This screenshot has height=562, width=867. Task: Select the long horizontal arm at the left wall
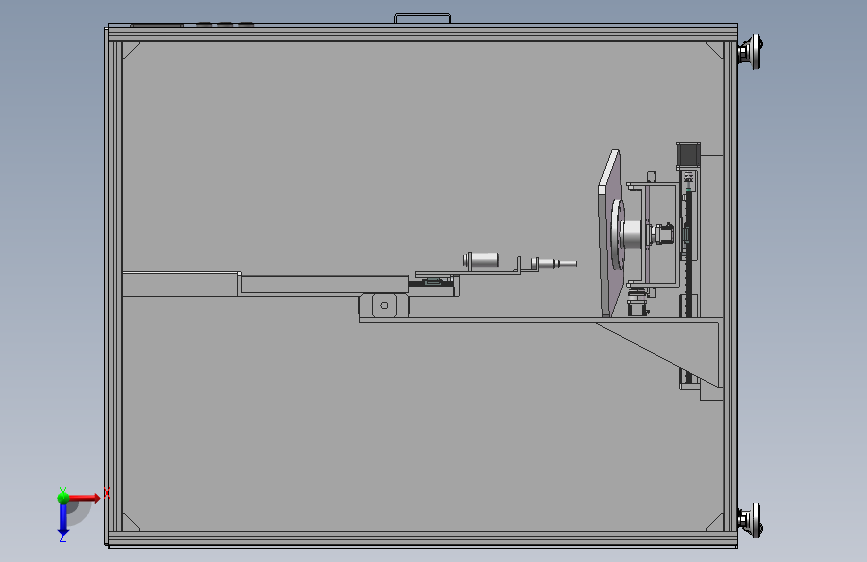(x=181, y=284)
